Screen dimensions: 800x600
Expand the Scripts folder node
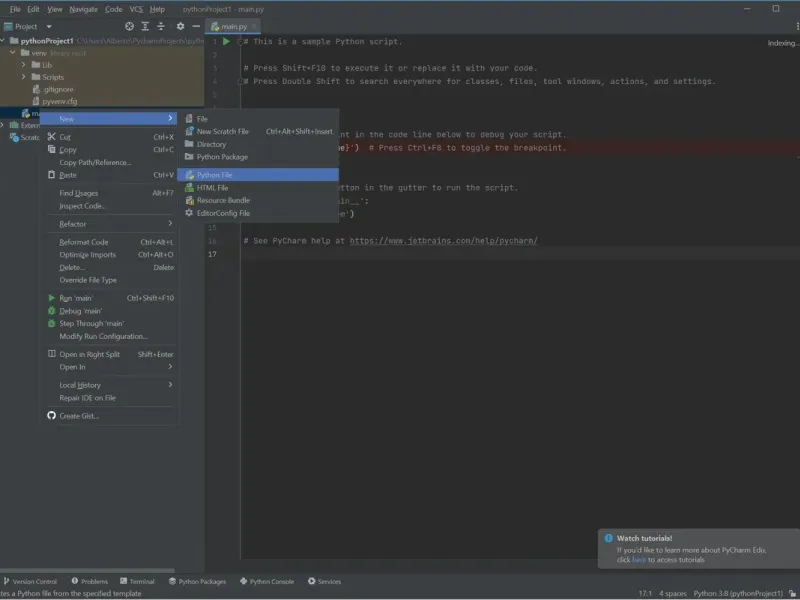pos(24,77)
